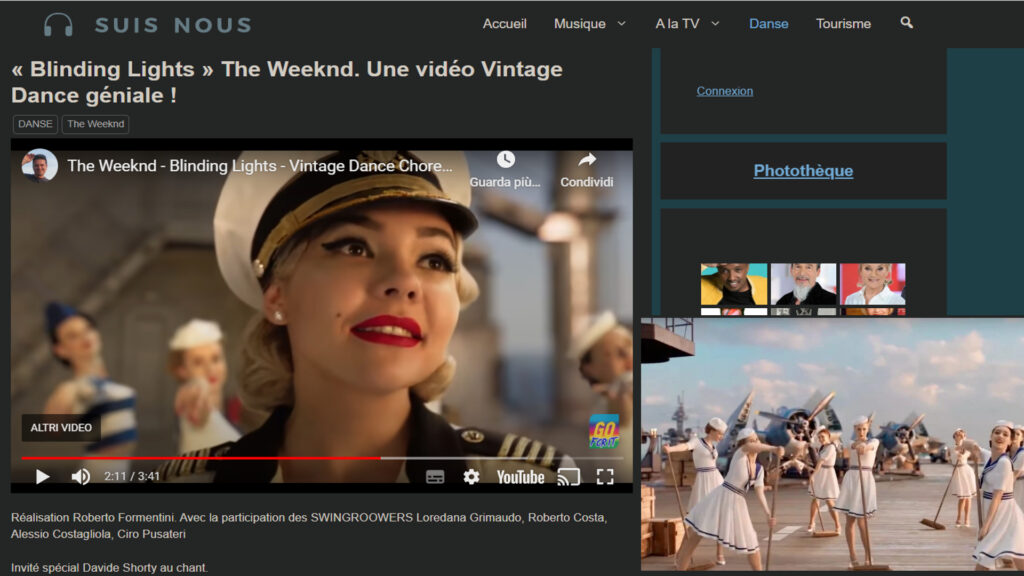Open the ALTRI VIDEO button
This screenshot has height=576, width=1024.
[61, 428]
